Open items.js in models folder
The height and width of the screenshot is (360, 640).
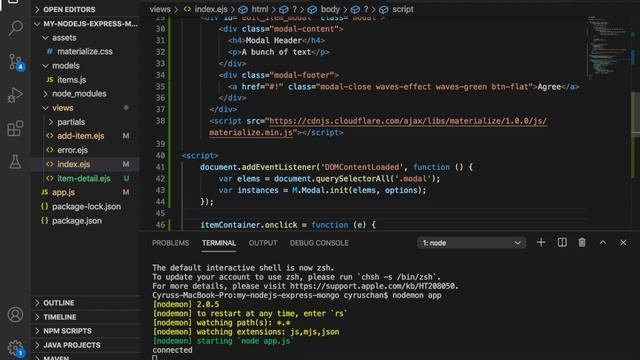click(x=86, y=80)
